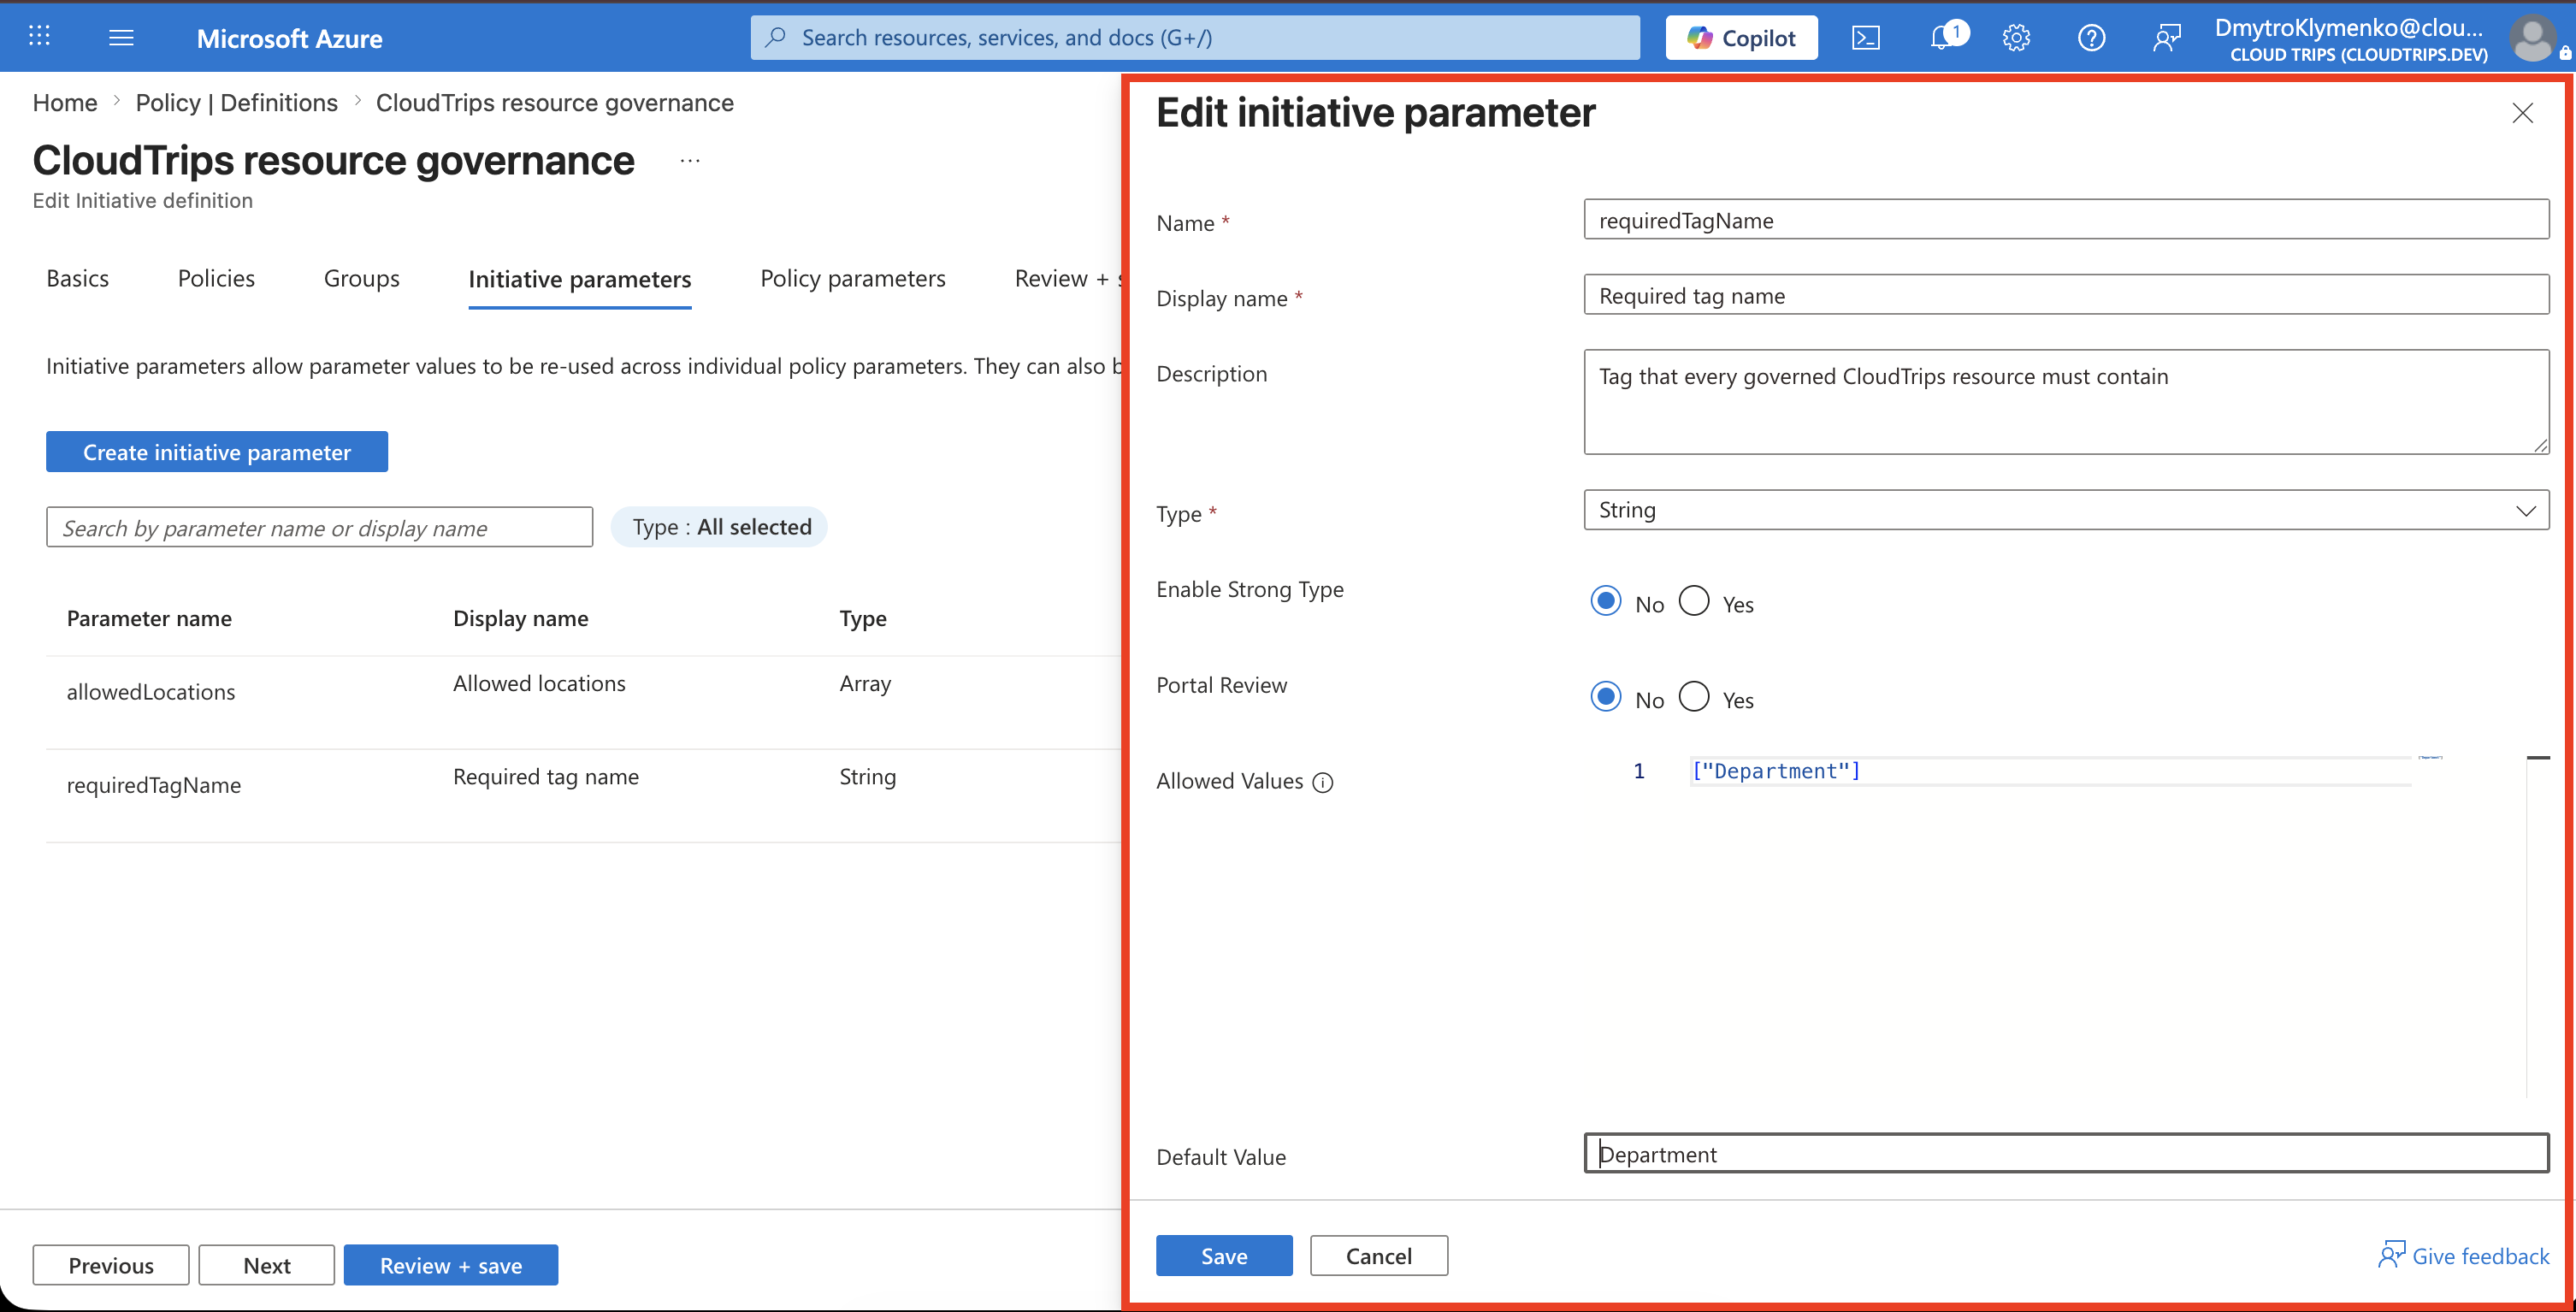Click the Allowed Values code editor line

pos(2050,771)
